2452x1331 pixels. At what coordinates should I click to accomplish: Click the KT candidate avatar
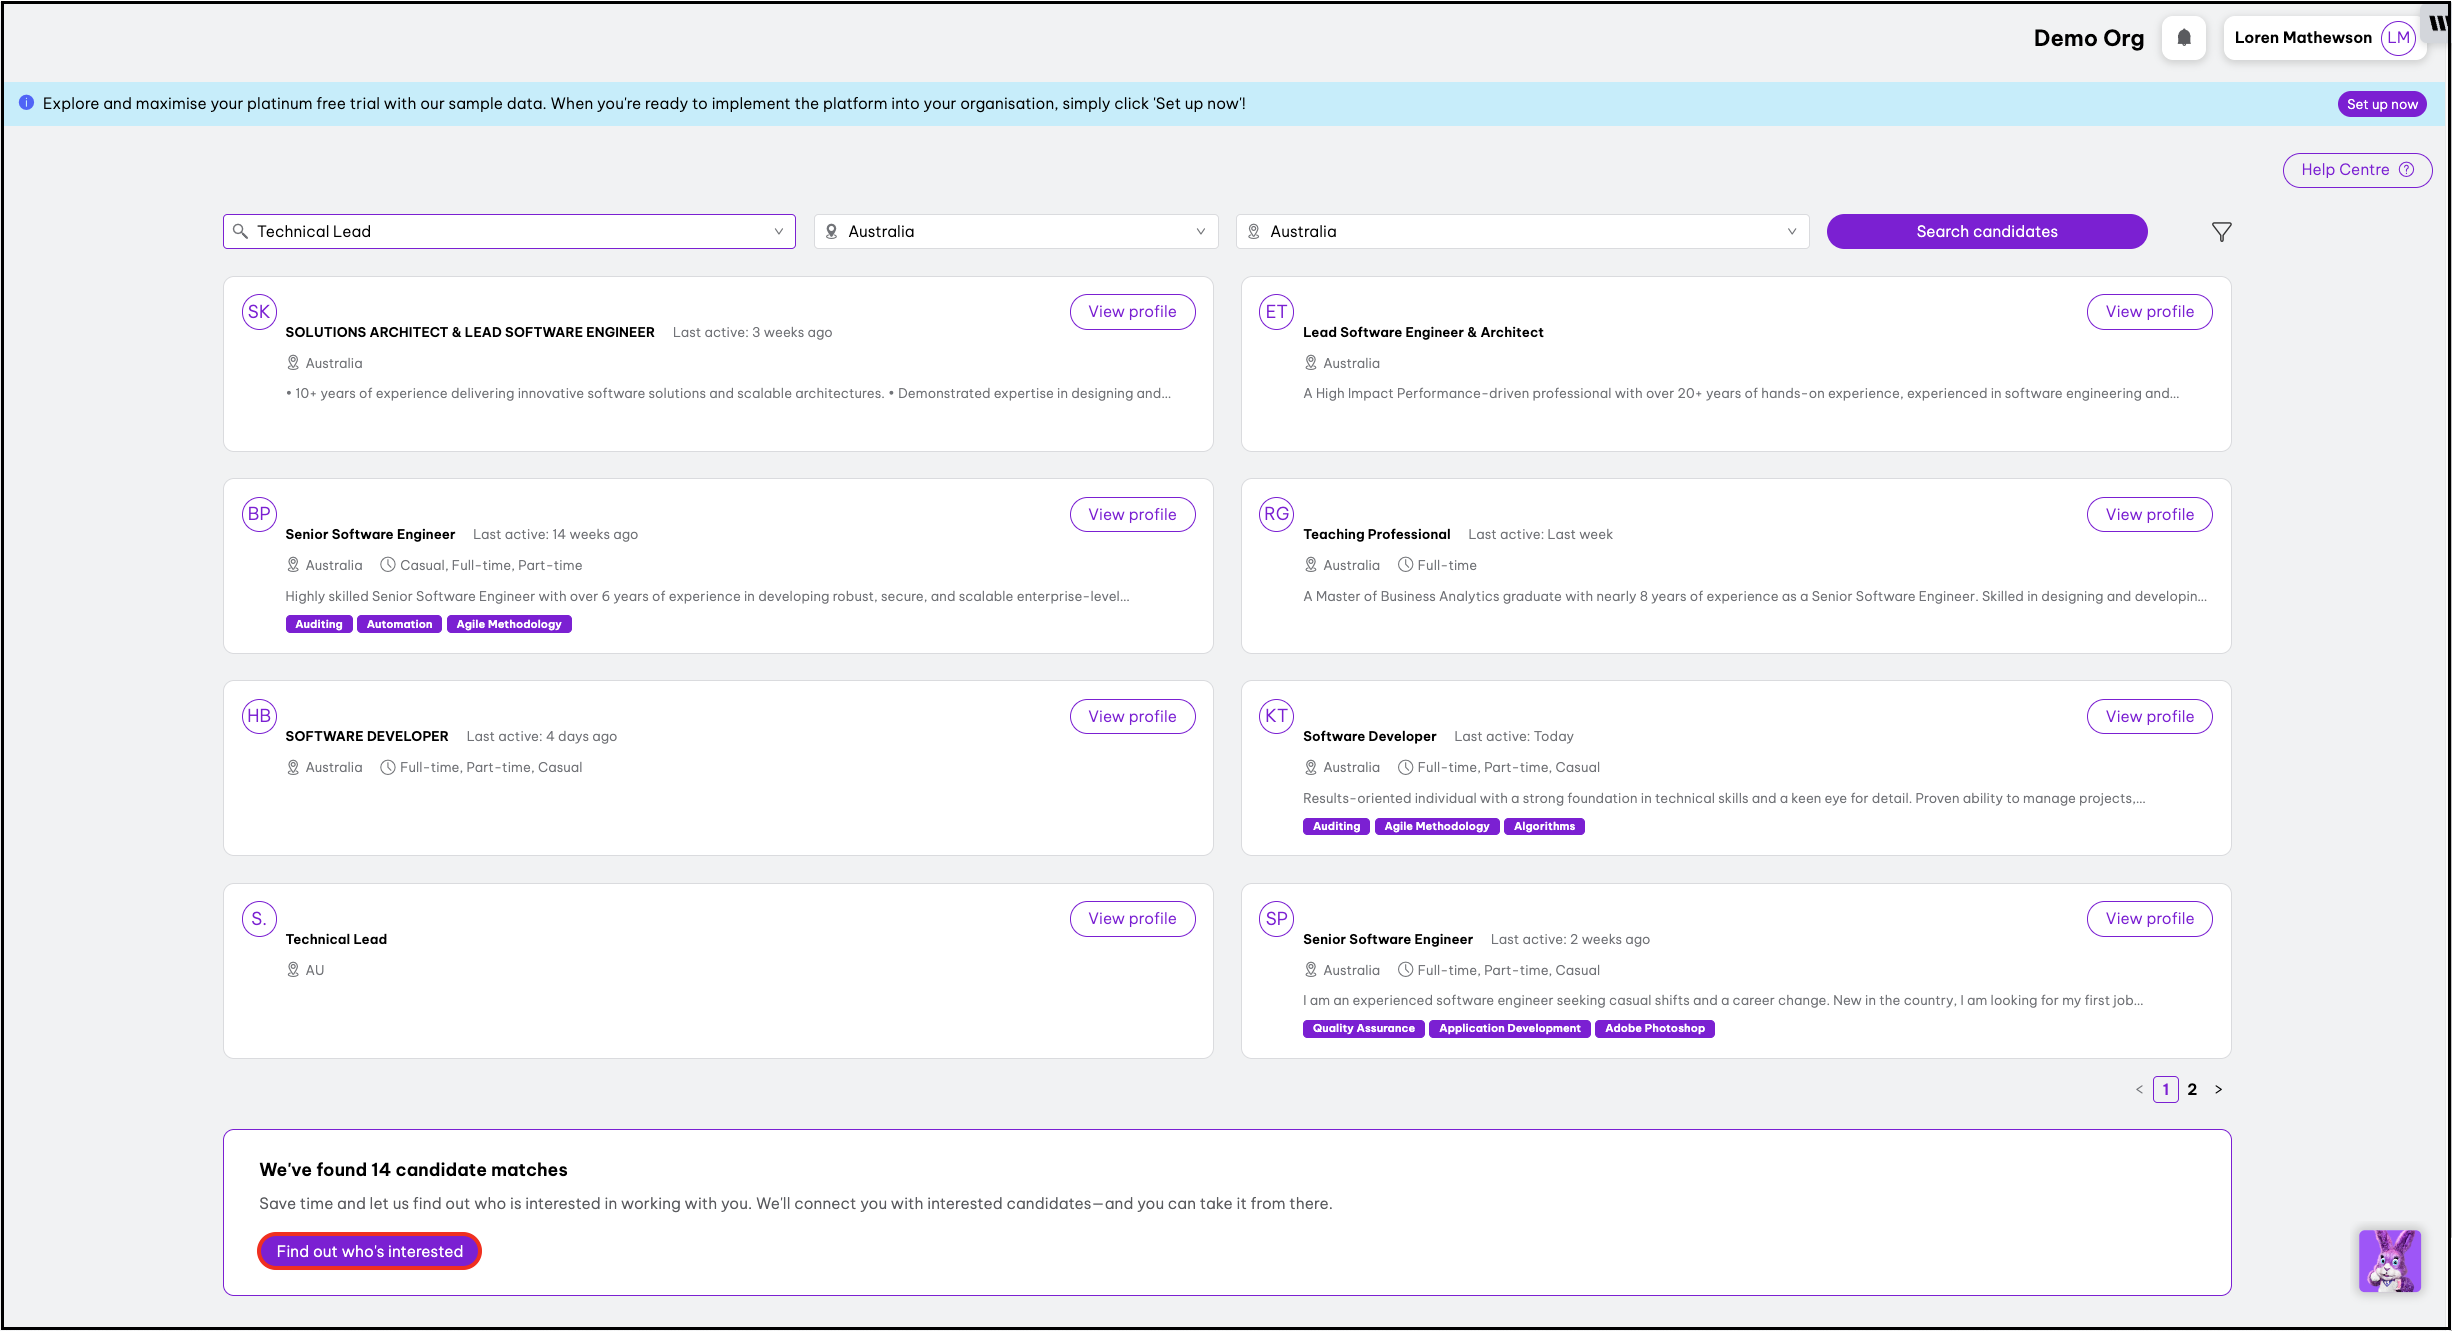click(1276, 716)
